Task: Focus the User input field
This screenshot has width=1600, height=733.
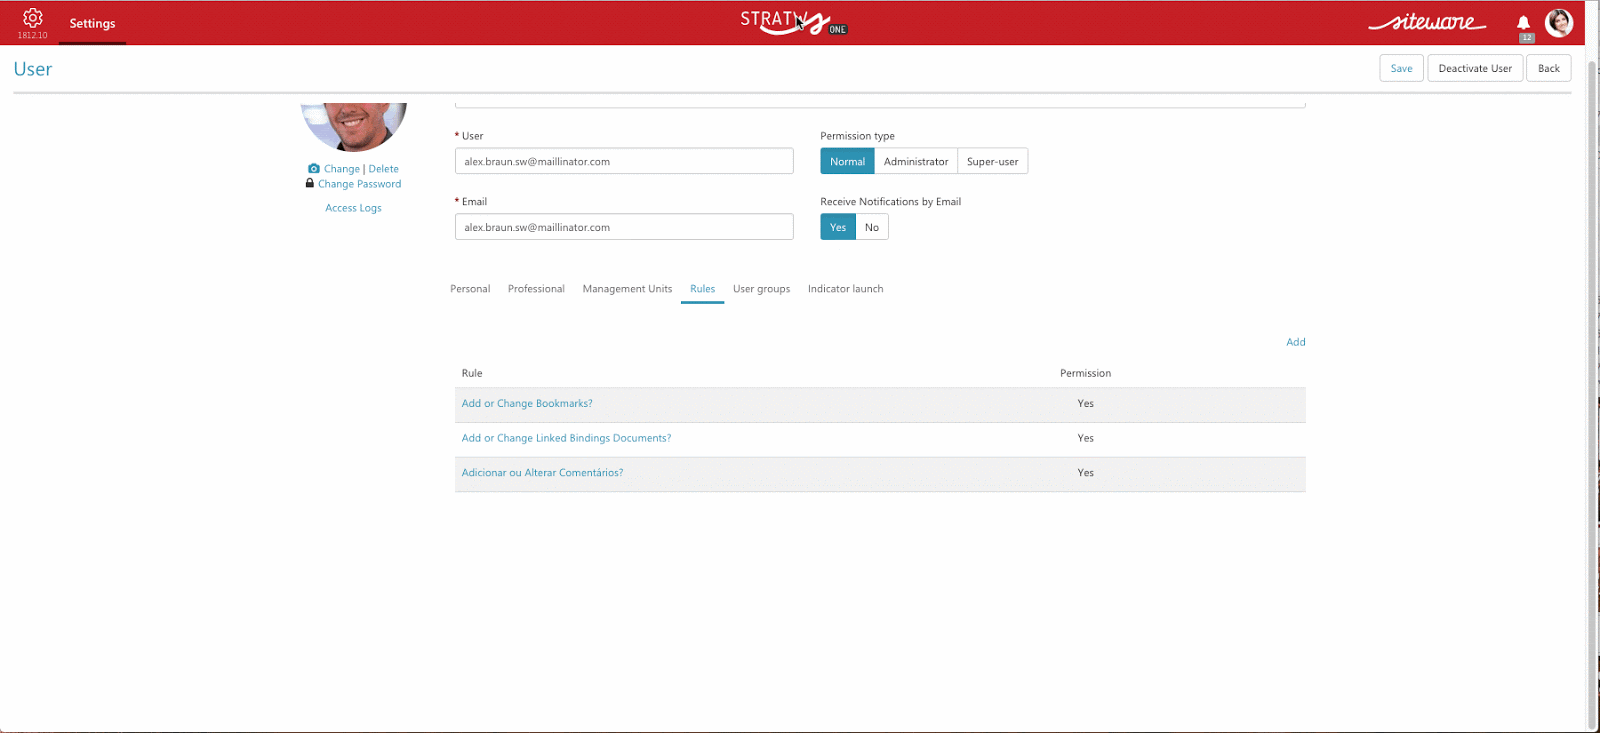Action: pyautogui.click(x=624, y=161)
